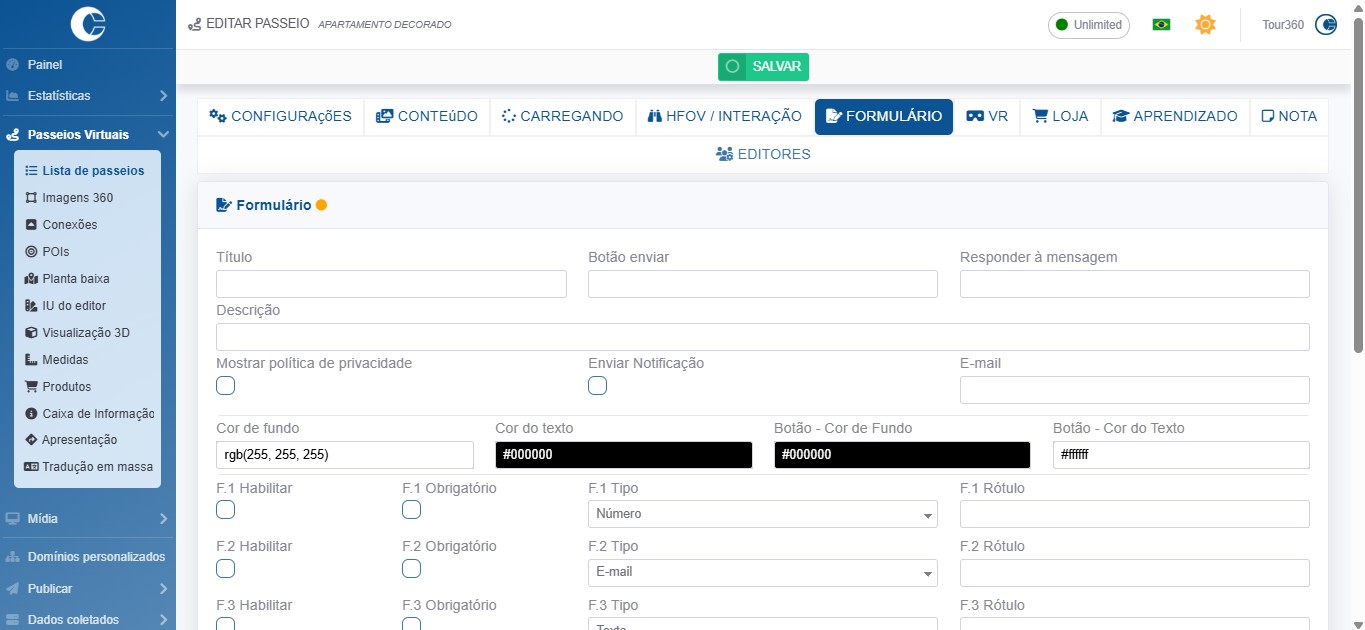Tick the F.1 Habilitar checkbox

pos(226,510)
